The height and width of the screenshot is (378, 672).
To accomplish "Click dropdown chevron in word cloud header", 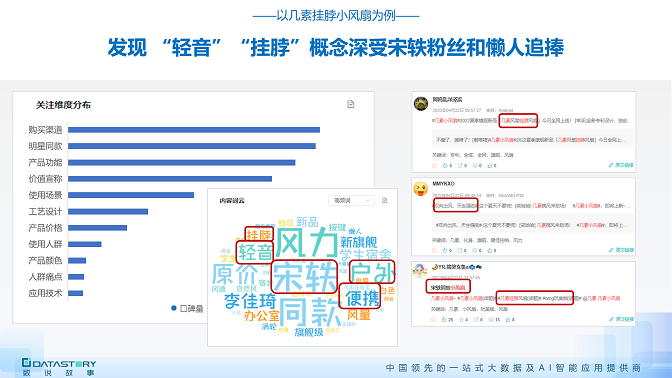I will coord(367,200).
